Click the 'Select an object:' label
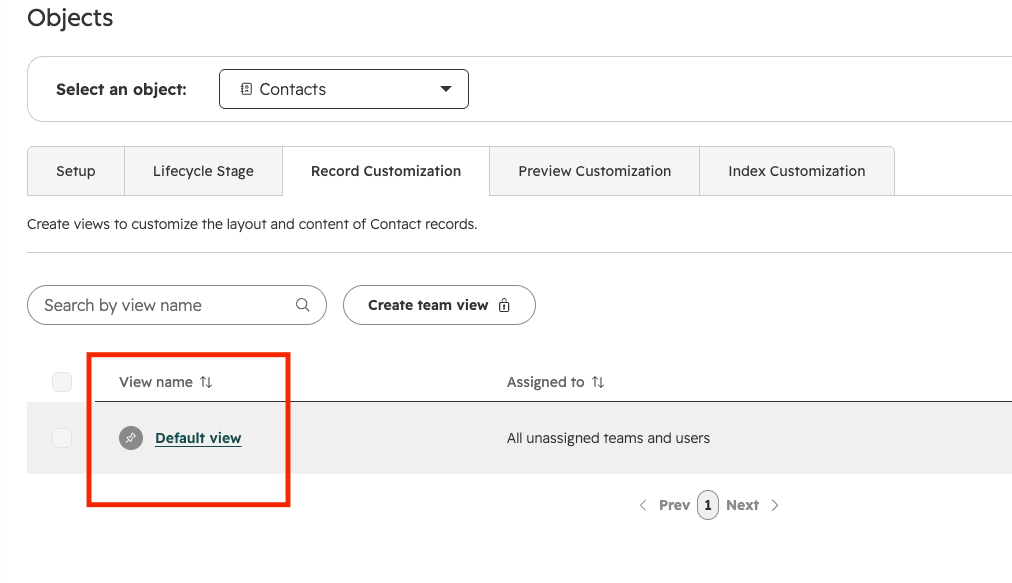The height and width of the screenshot is (583, 1012). point(121,89)
